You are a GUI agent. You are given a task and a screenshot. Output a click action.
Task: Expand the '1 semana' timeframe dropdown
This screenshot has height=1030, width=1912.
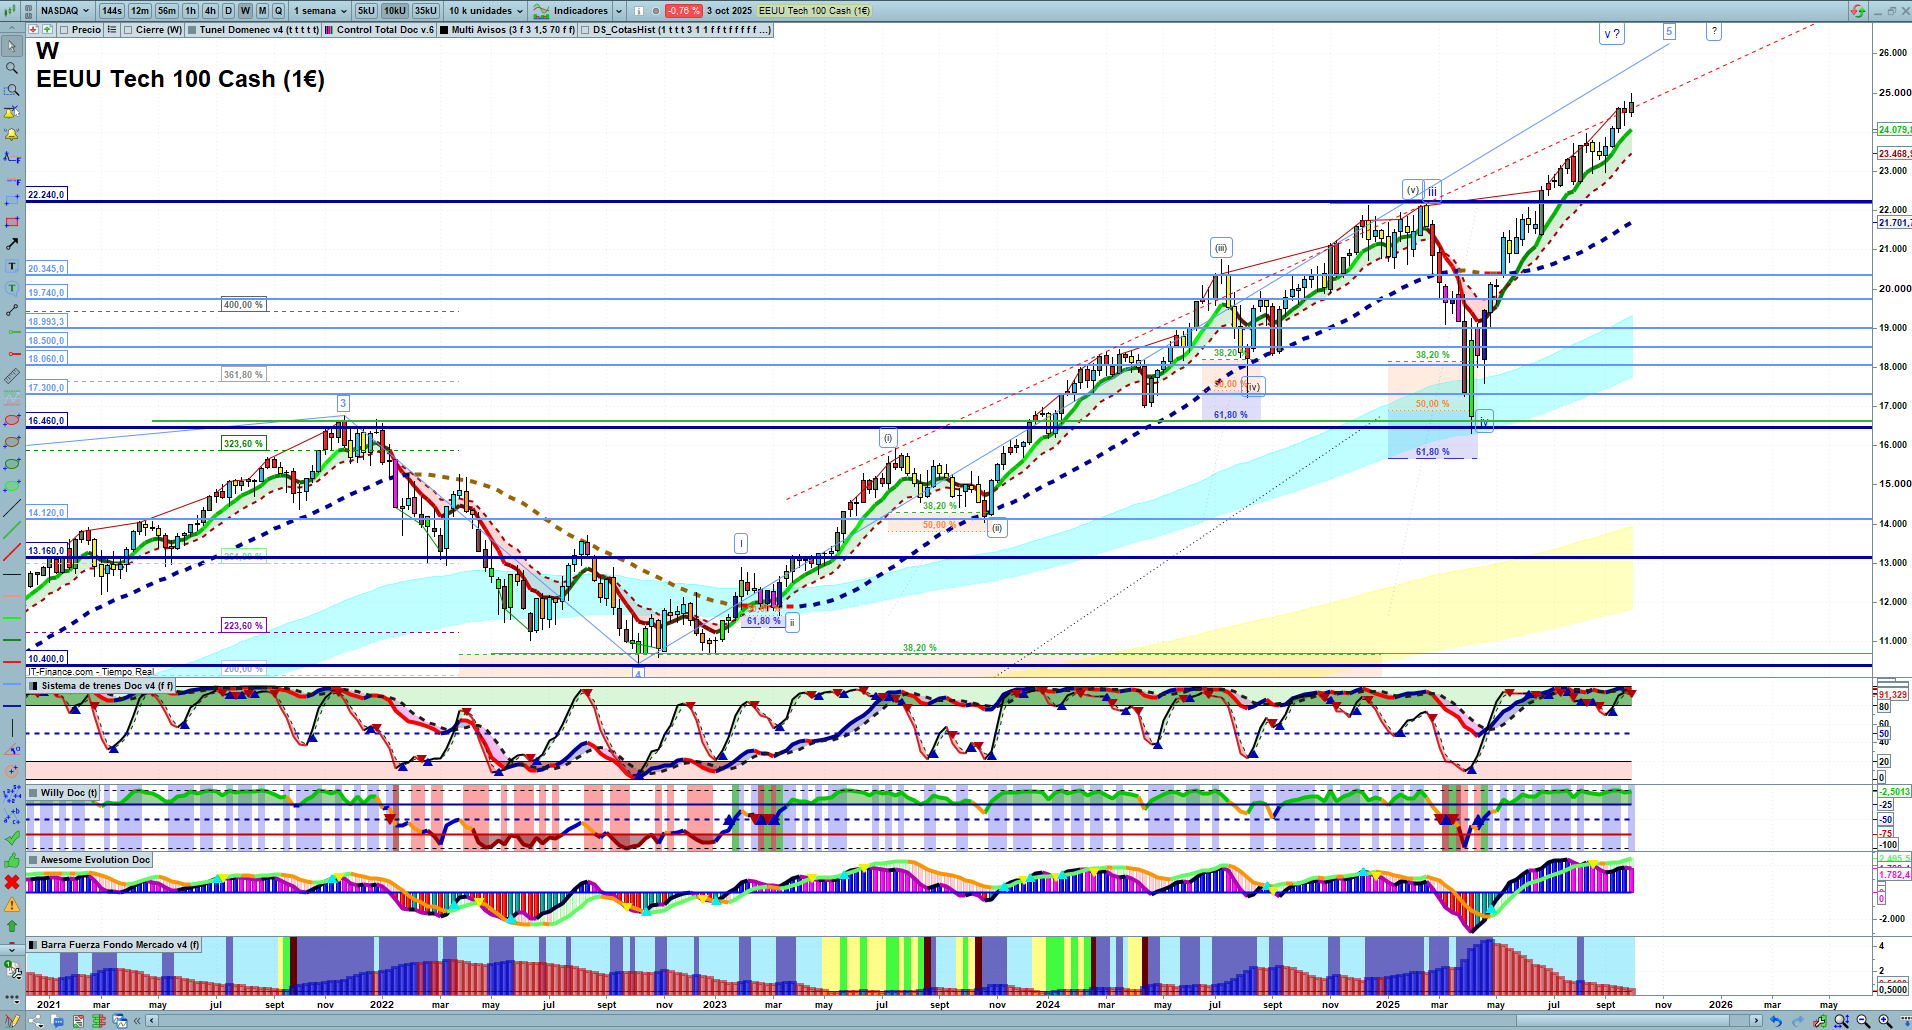point(320,11)
